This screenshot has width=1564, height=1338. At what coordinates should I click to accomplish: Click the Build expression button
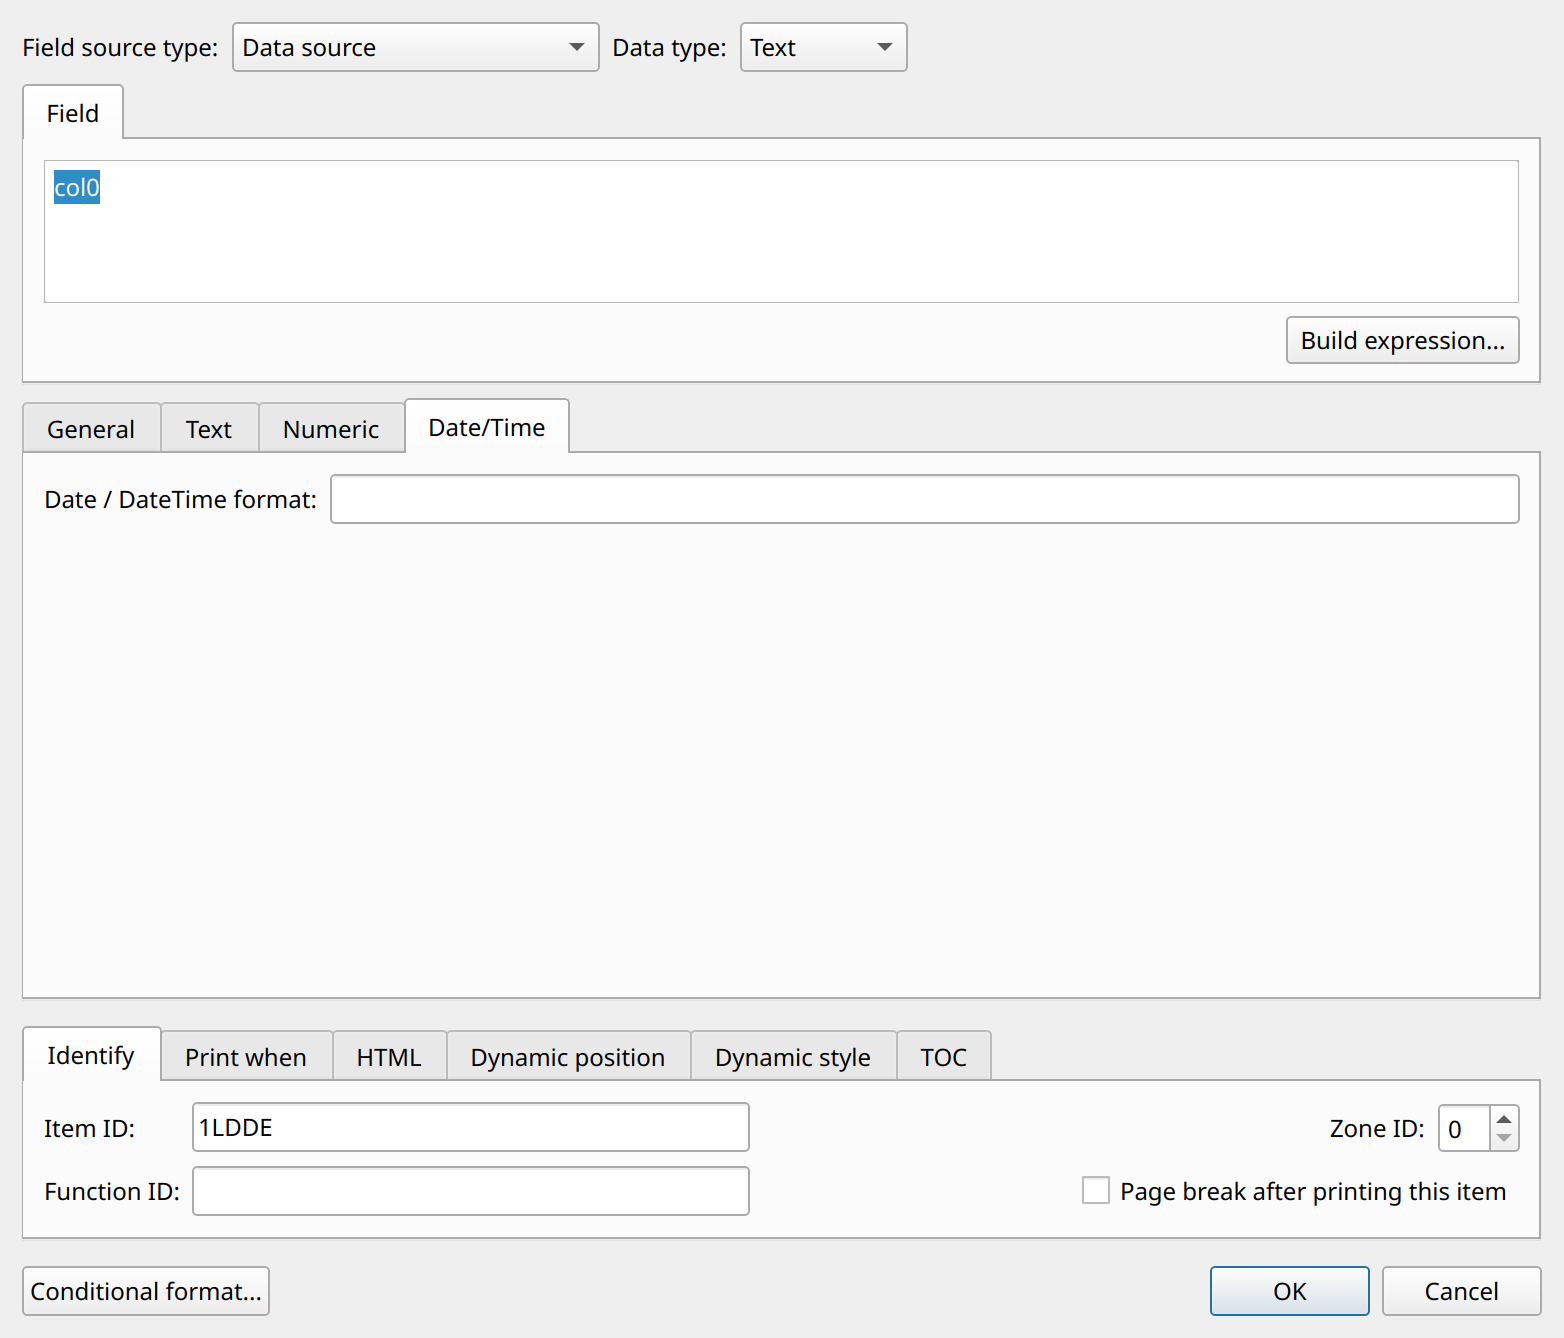tap(1402, 340)
